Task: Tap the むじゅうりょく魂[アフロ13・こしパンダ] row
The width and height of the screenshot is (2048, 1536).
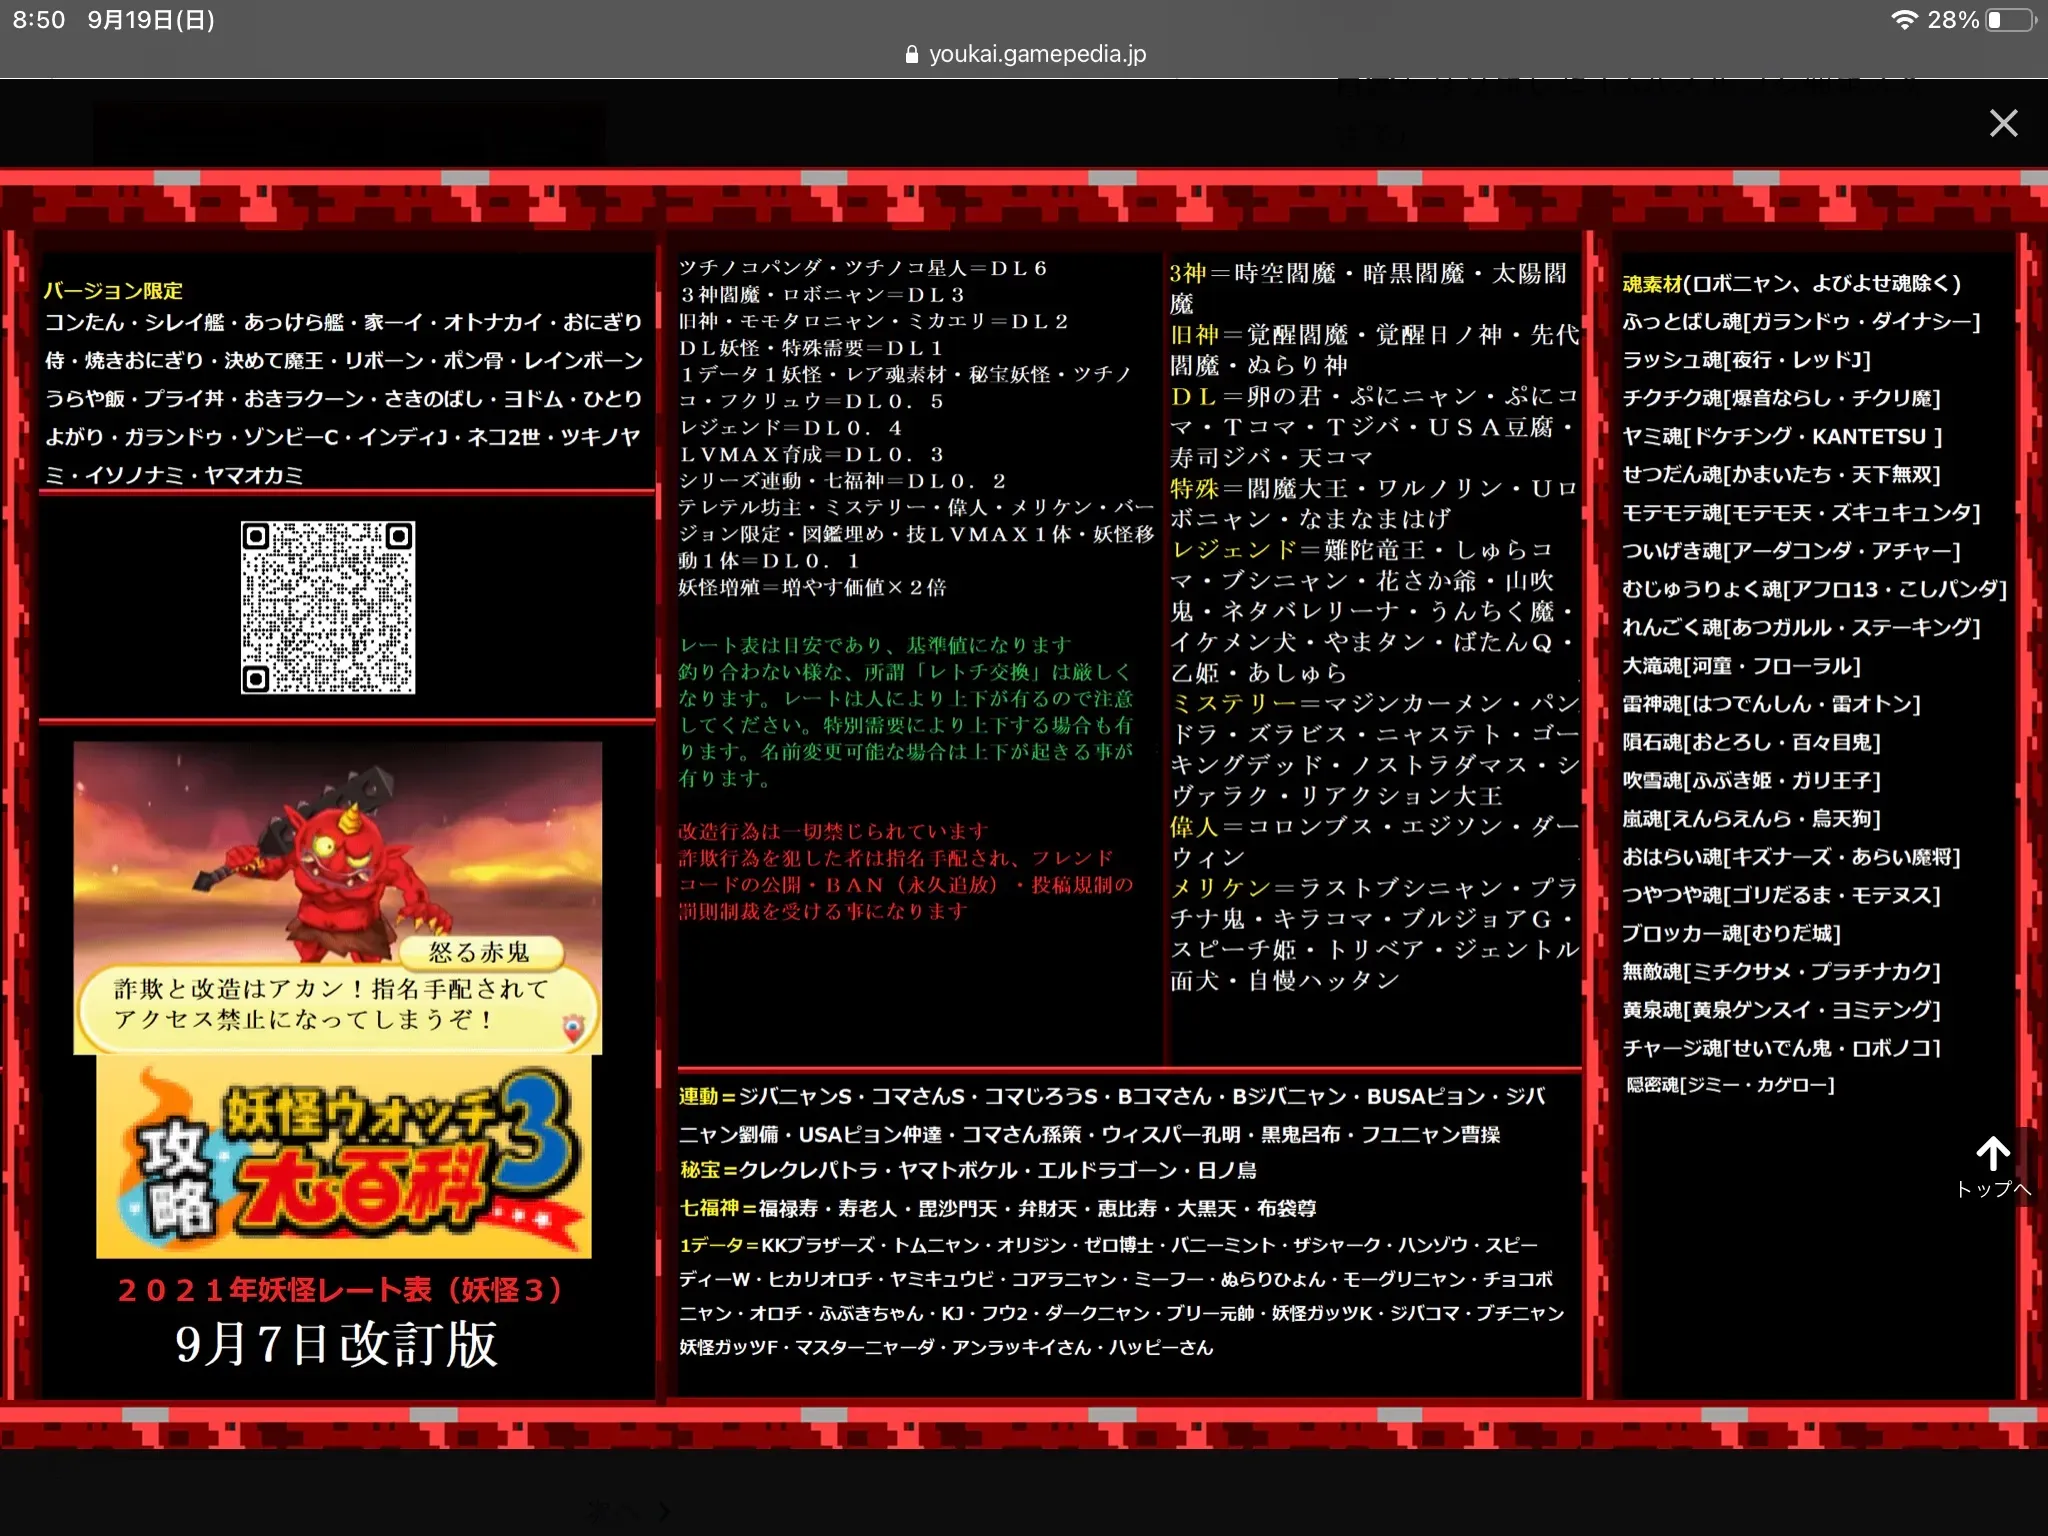Action: [x=1814, y=589]
